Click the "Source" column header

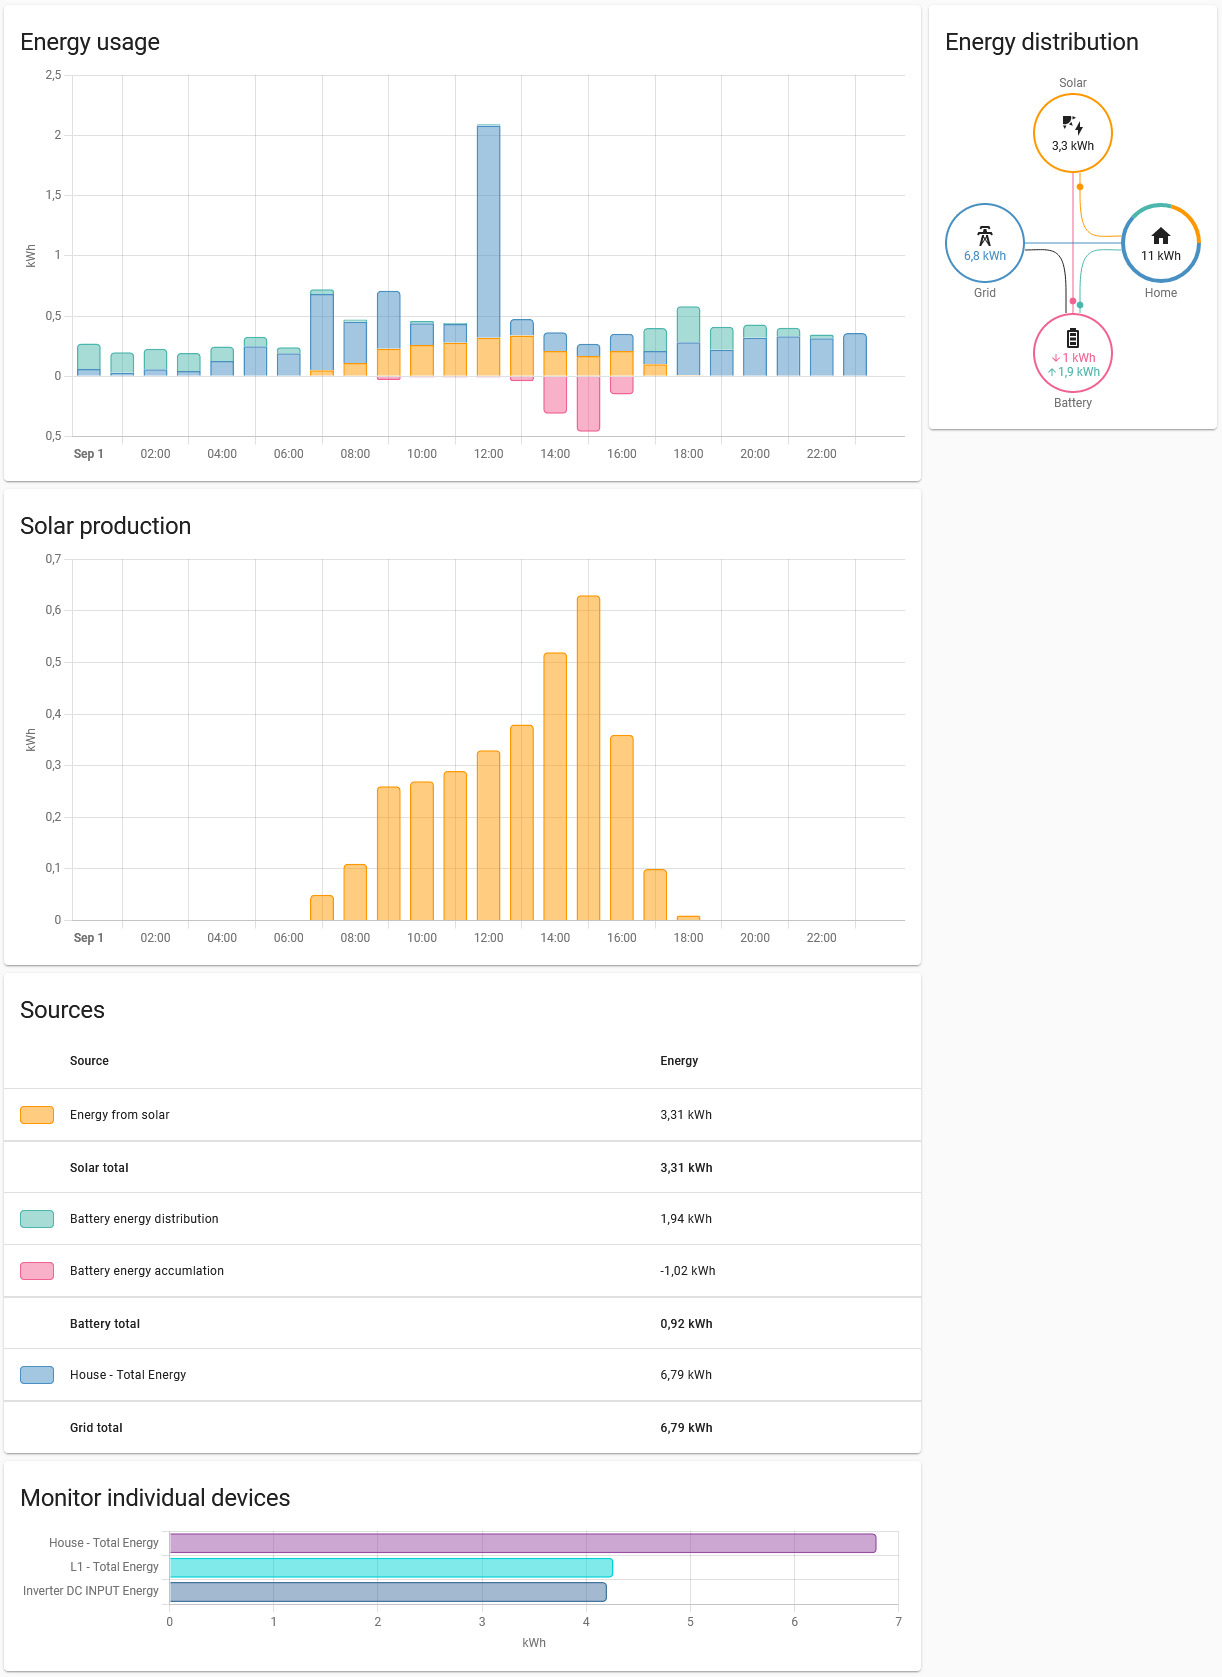coord(89,1061)
